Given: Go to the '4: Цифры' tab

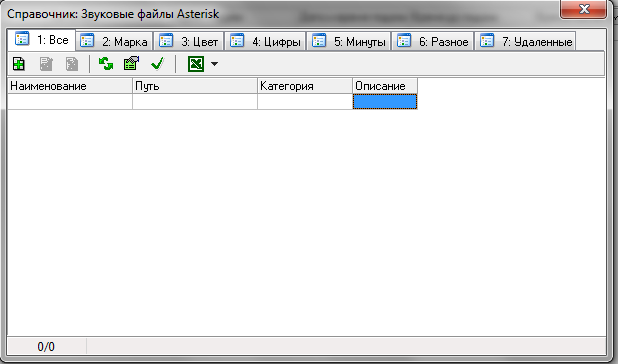Looking at the screenshot, I should point(265,41).
